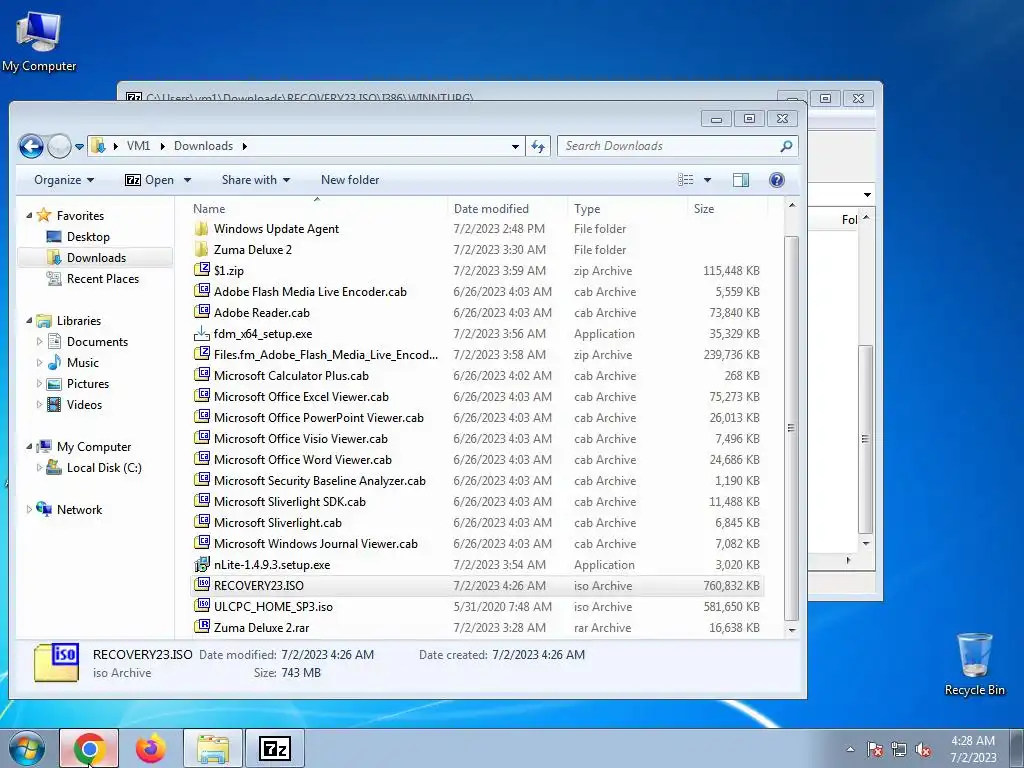Expand the arrow after Downloads breadcrumb
The image size is (1024, 768).
(x=245, y=146)
